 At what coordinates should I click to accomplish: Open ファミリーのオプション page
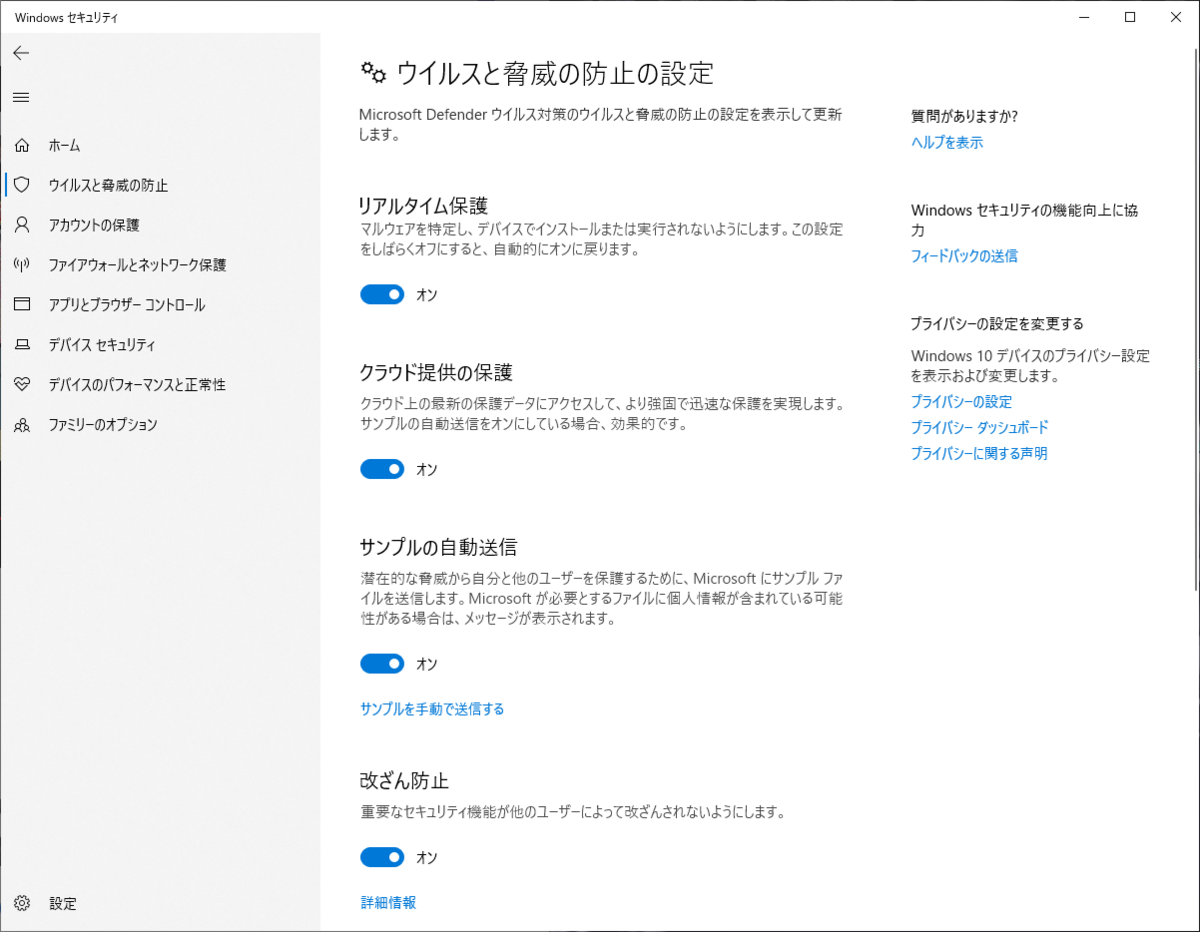click(160, 425)
